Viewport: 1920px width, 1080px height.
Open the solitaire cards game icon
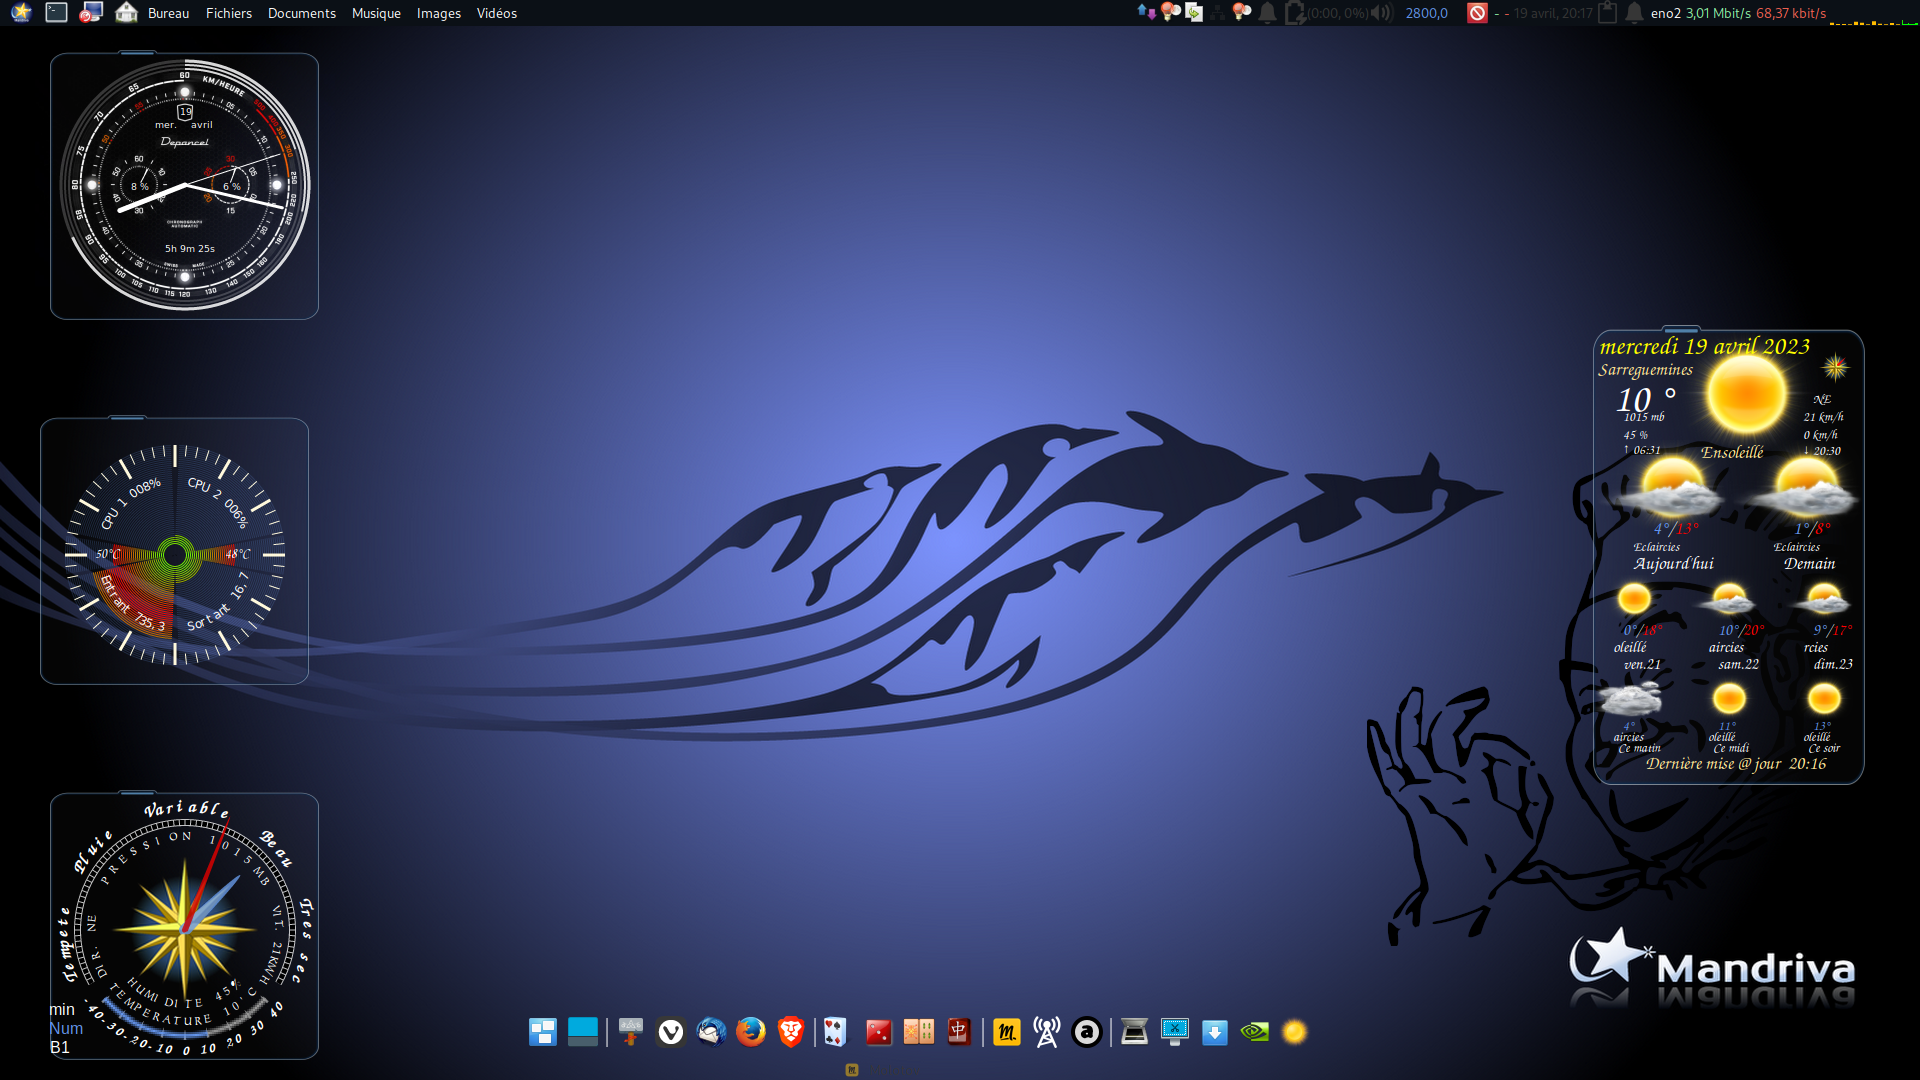pos(835,1031)
